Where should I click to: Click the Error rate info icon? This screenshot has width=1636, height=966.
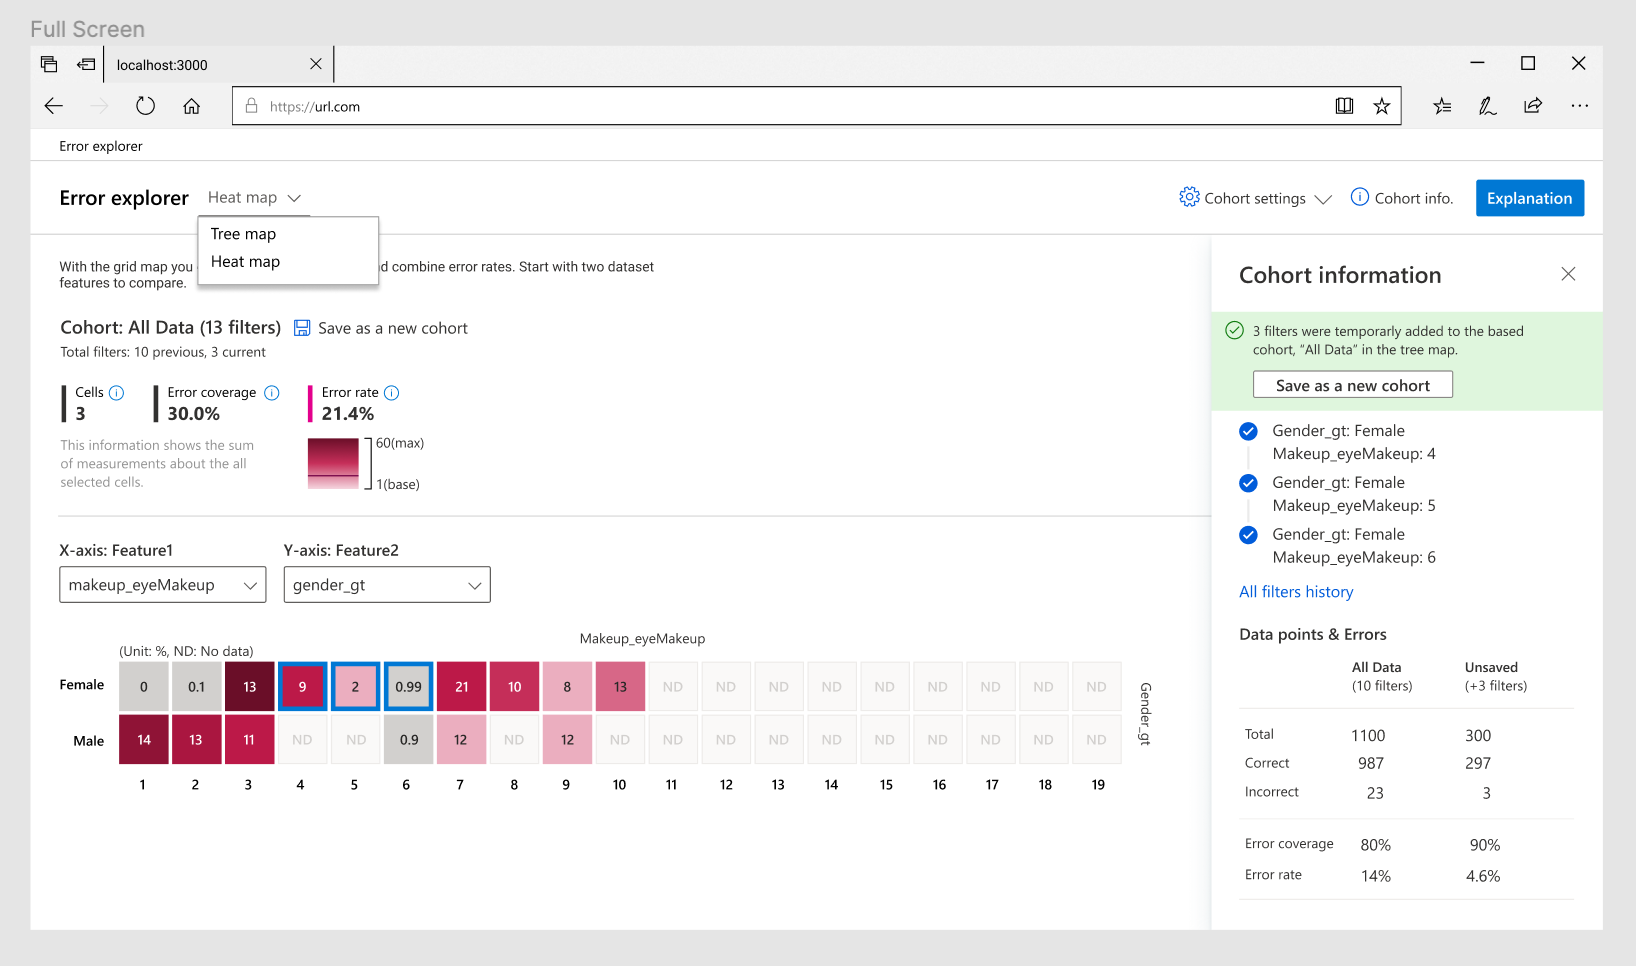tap(392, 393)
